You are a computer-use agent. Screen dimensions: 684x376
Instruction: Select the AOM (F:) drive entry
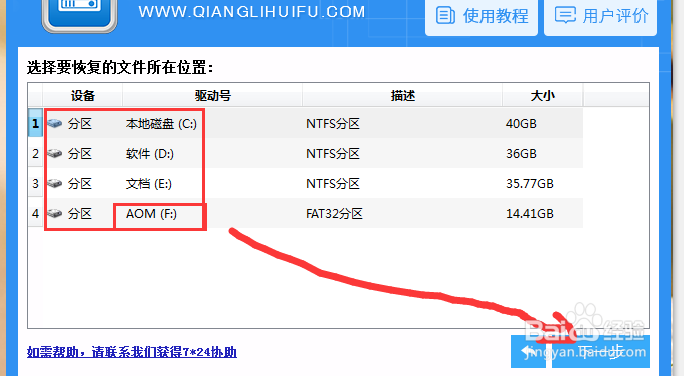click(151, 214)
